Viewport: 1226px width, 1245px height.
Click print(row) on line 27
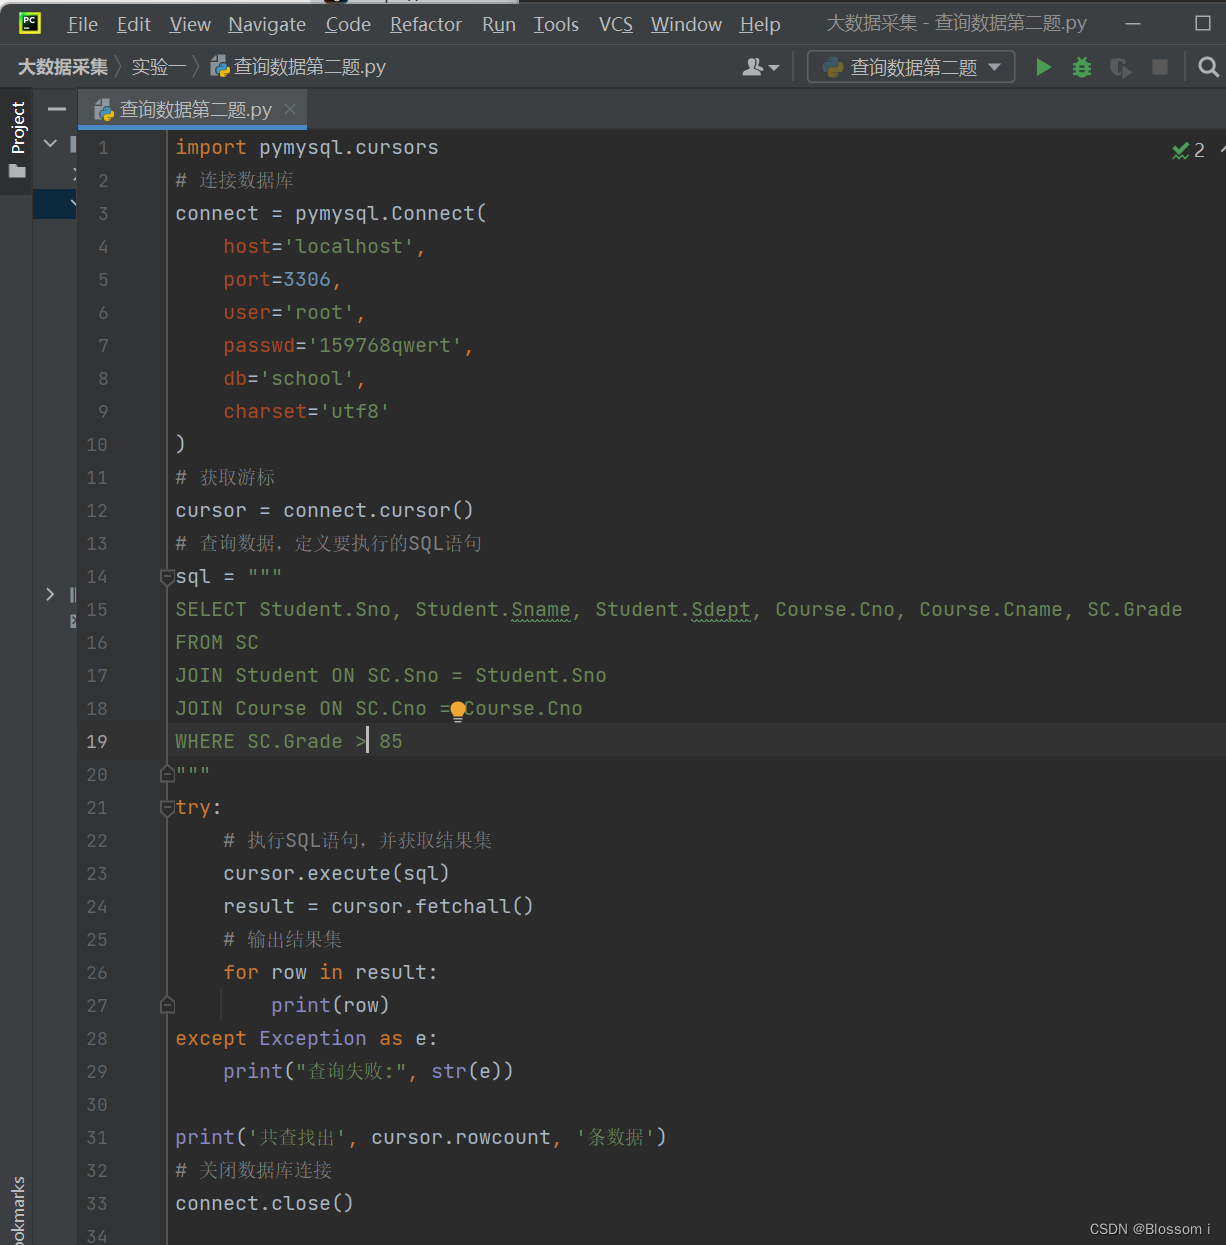pyautogui.click(x=330, y=1005)
